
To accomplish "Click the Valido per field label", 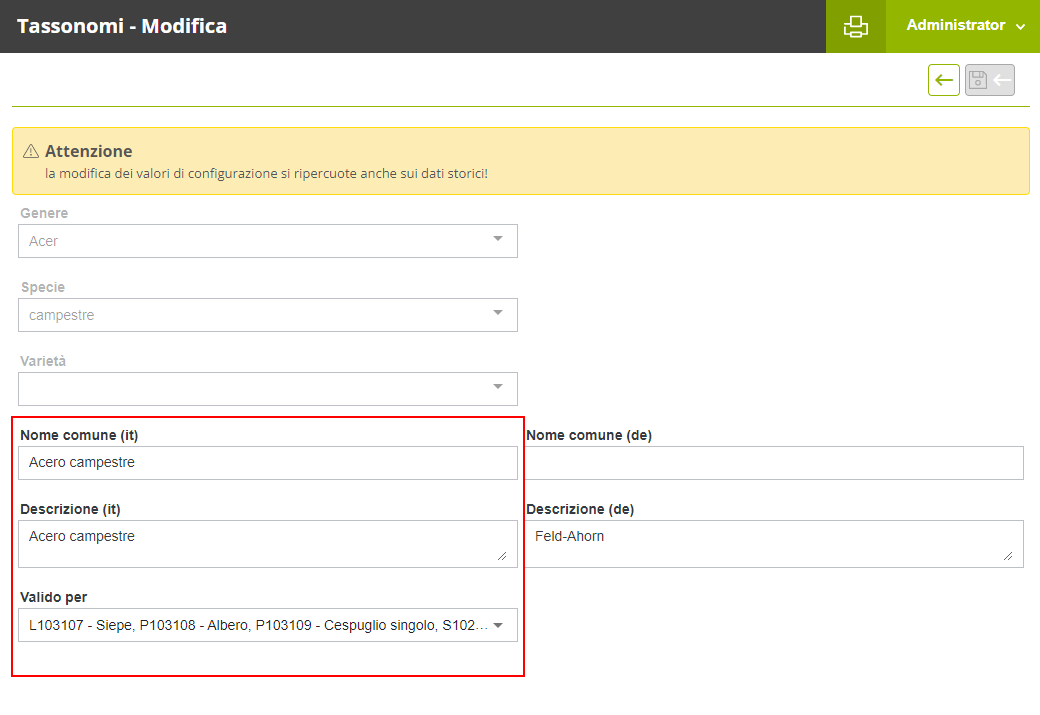I will pyautogui.click(x=54, y=597).
